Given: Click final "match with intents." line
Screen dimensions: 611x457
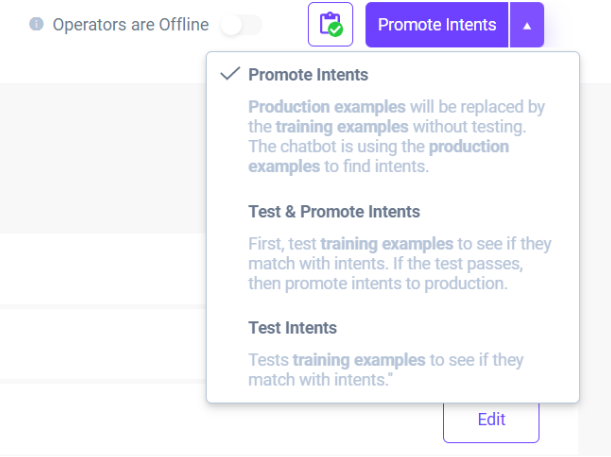Looking at the screenshot, I should (319, 380).
